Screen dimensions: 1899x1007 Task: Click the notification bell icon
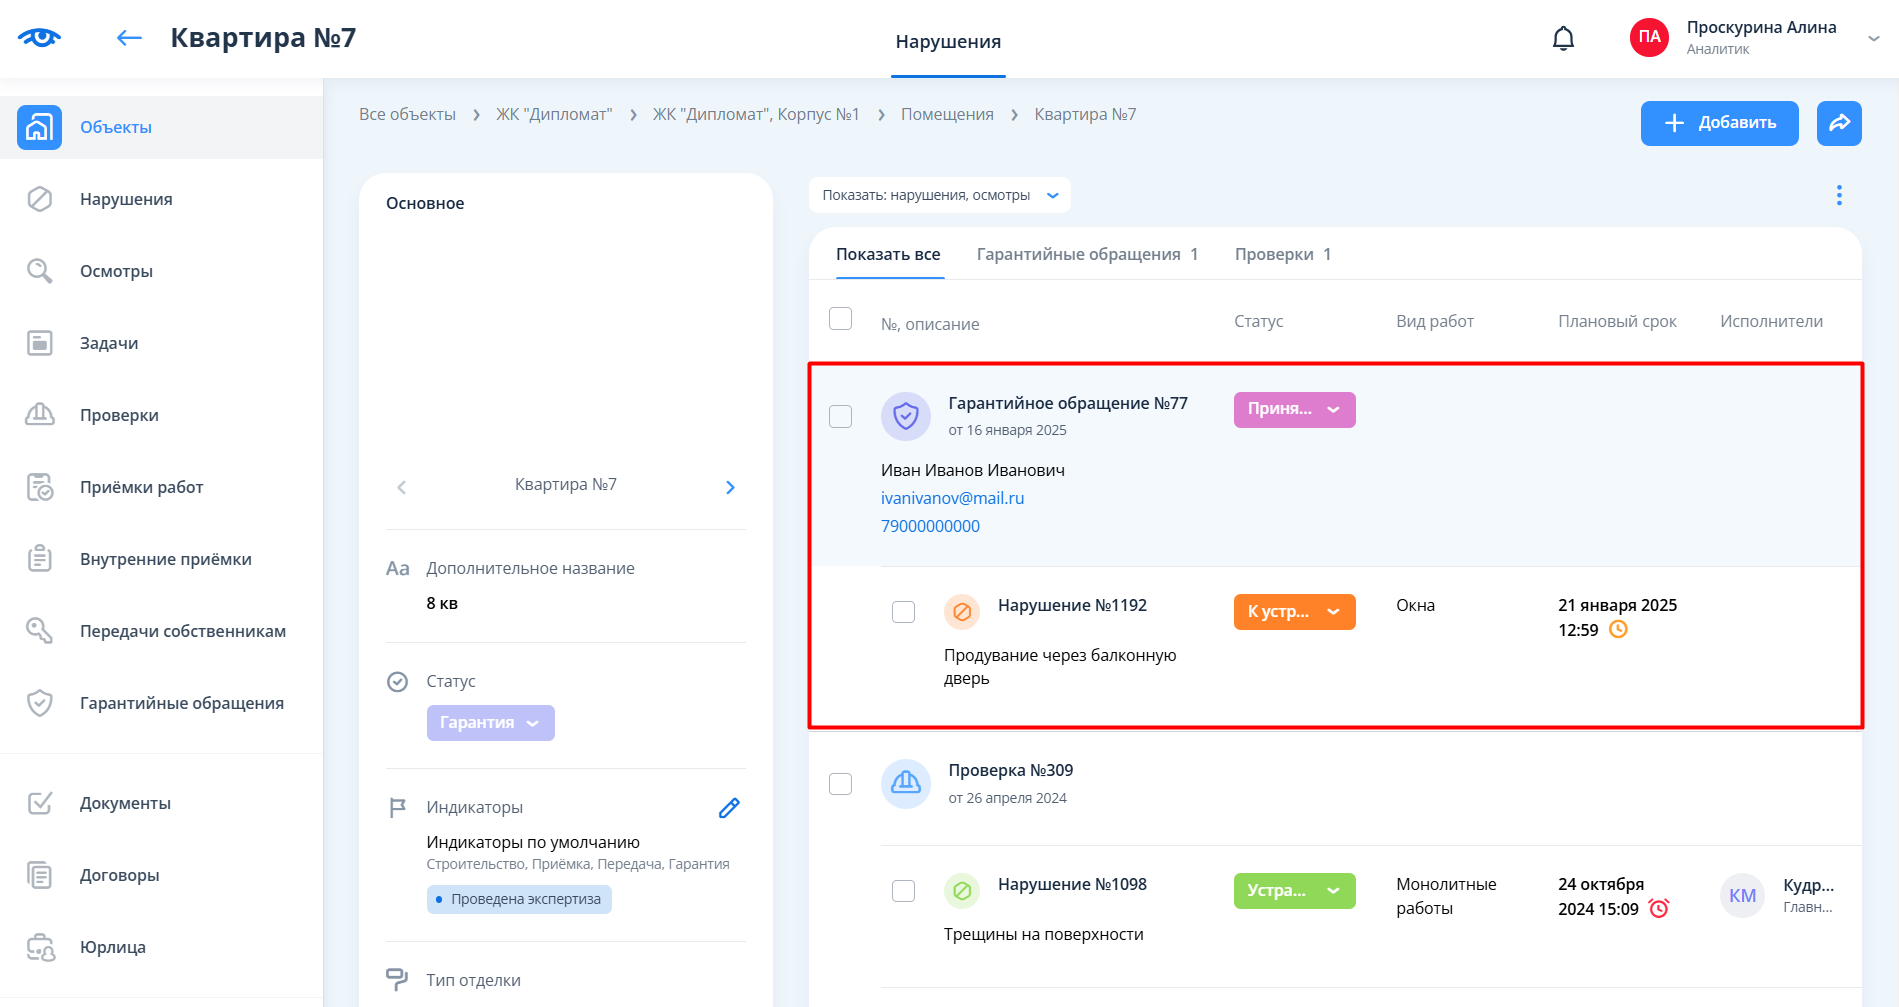pos(1563,39)
